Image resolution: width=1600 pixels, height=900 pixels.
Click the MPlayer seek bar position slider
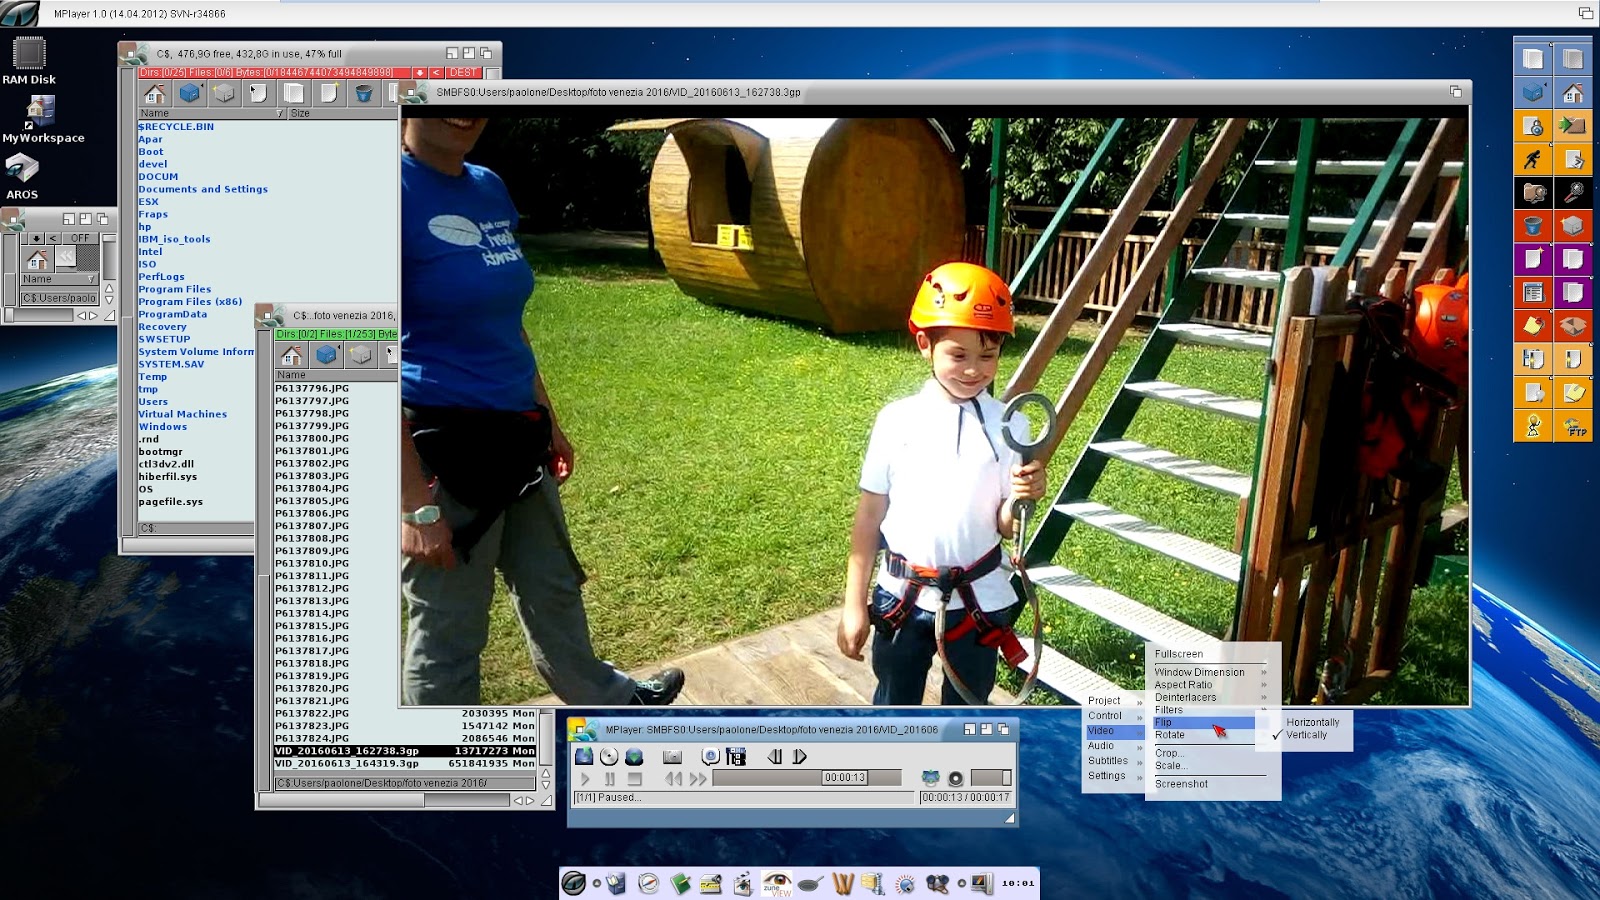845,778
